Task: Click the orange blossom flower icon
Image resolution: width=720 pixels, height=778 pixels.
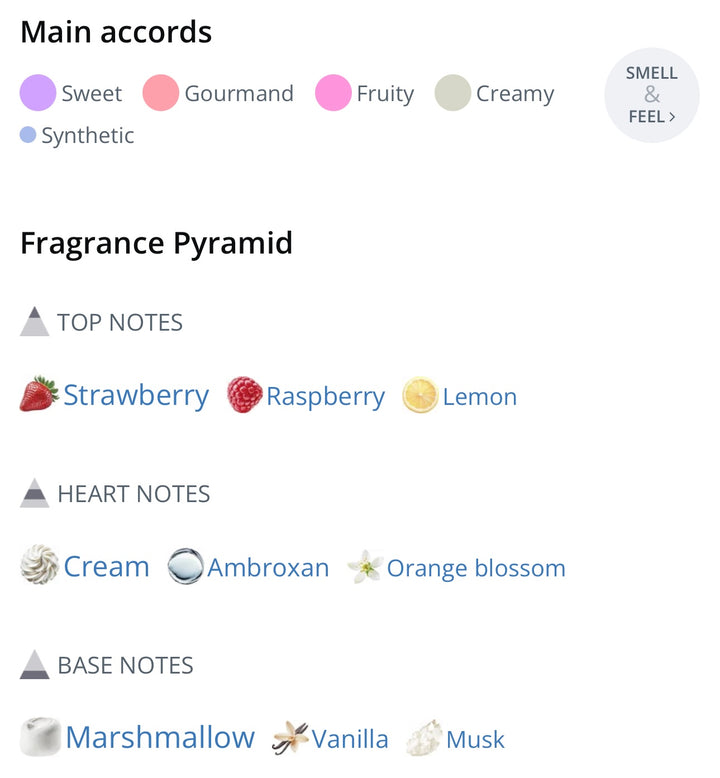Action: tap(365, 568)
